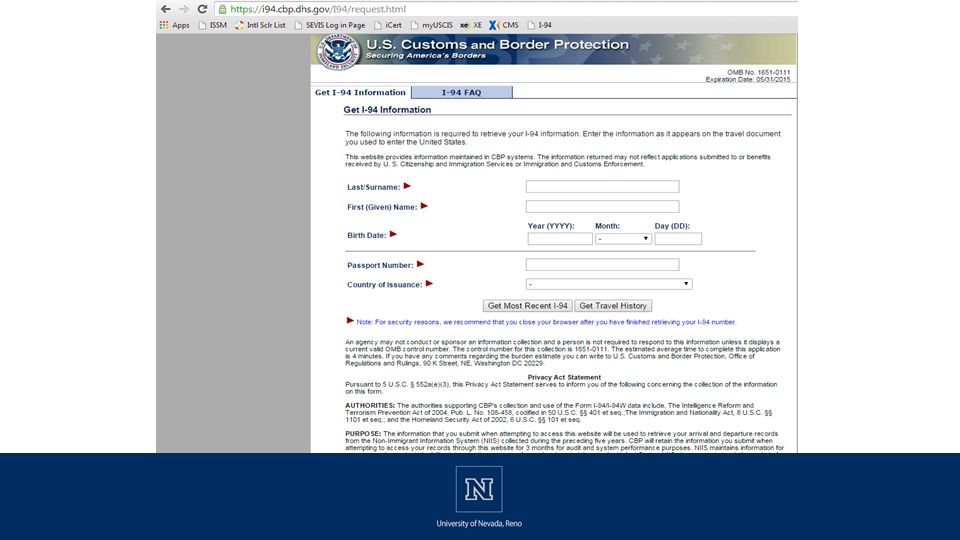Click the browser forward arrow

(184, 9)
